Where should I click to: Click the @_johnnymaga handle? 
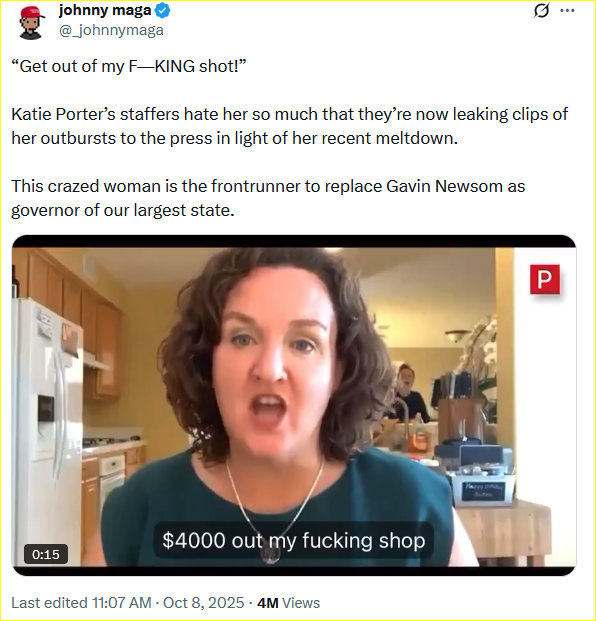tap(111, 30)
